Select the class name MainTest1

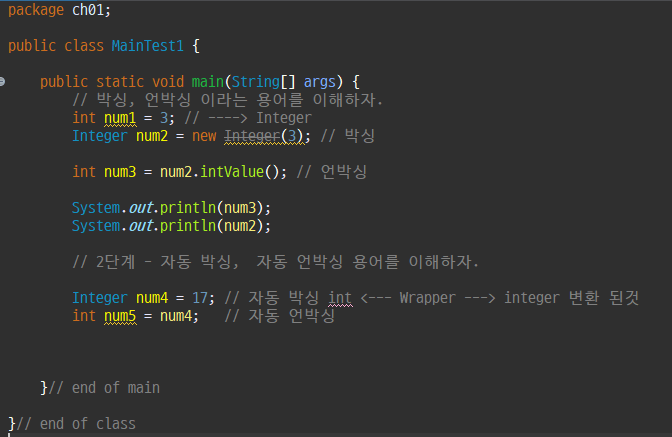pos(147,46)
